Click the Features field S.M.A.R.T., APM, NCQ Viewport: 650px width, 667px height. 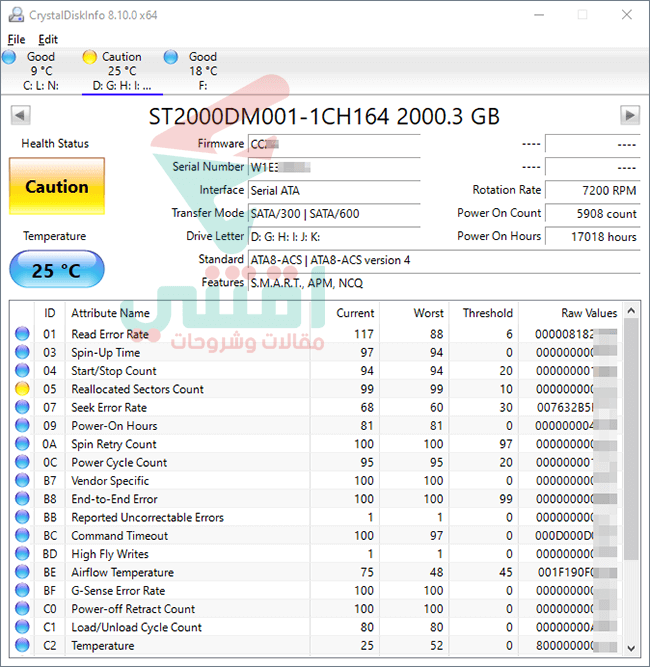click(x=444, y=283)
